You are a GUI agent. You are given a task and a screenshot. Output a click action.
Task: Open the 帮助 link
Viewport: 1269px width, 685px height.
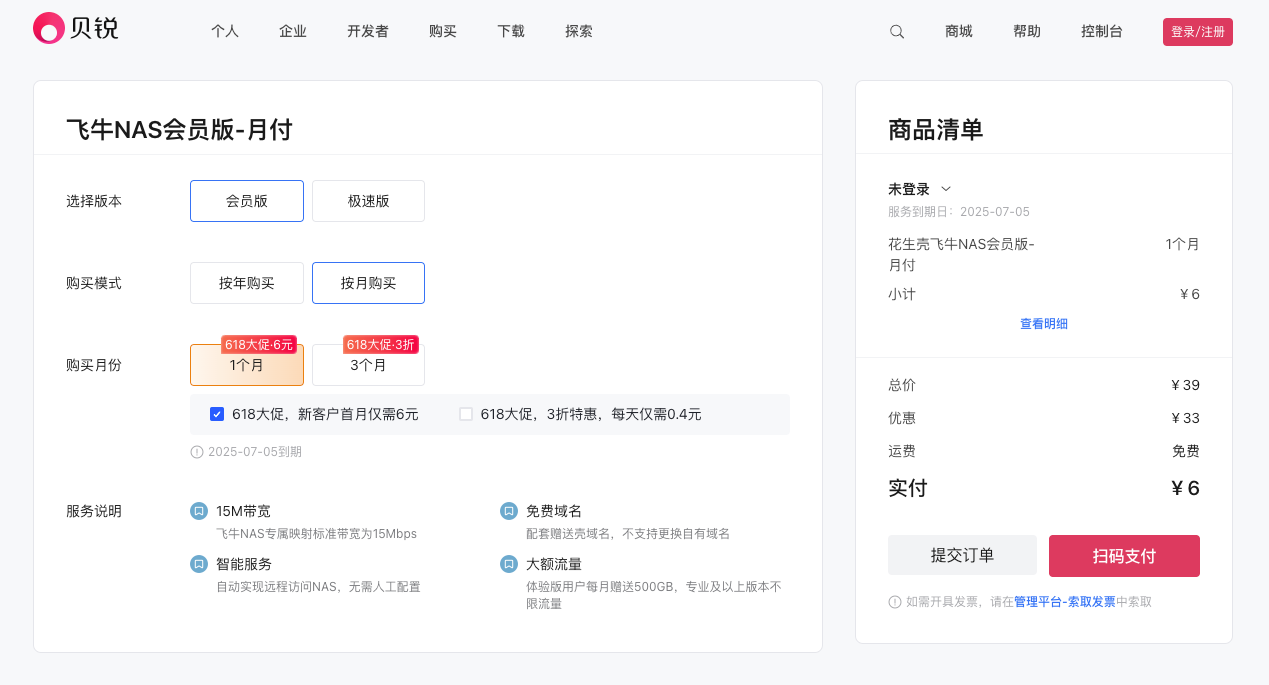1027,31
